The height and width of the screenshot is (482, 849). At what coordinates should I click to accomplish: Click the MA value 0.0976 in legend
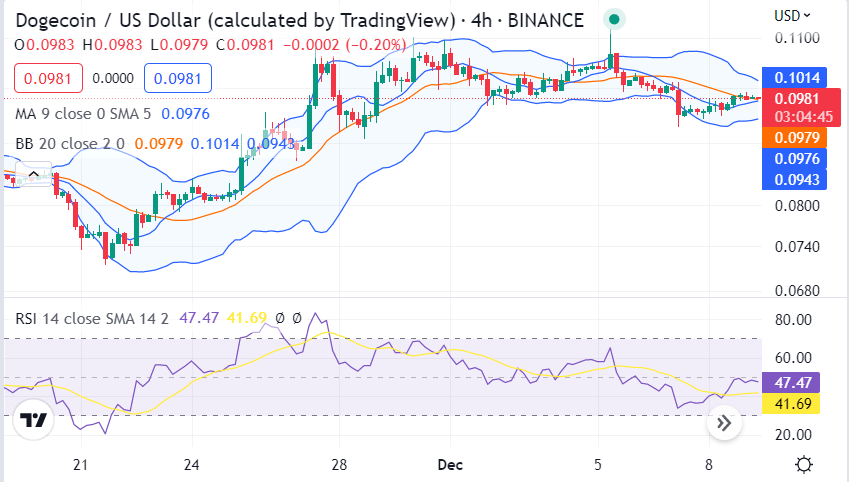coord(185,114)
